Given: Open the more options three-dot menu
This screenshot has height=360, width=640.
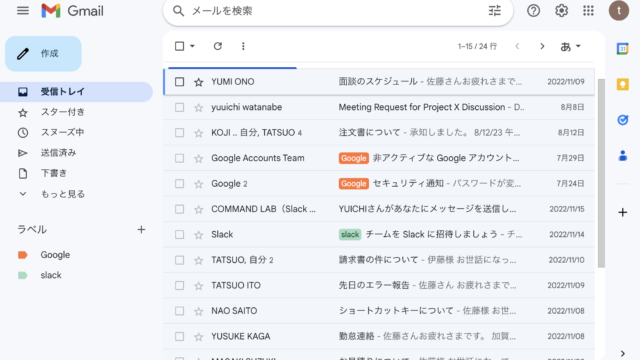Looking at the screenshot, I should (x=243, y=46).
